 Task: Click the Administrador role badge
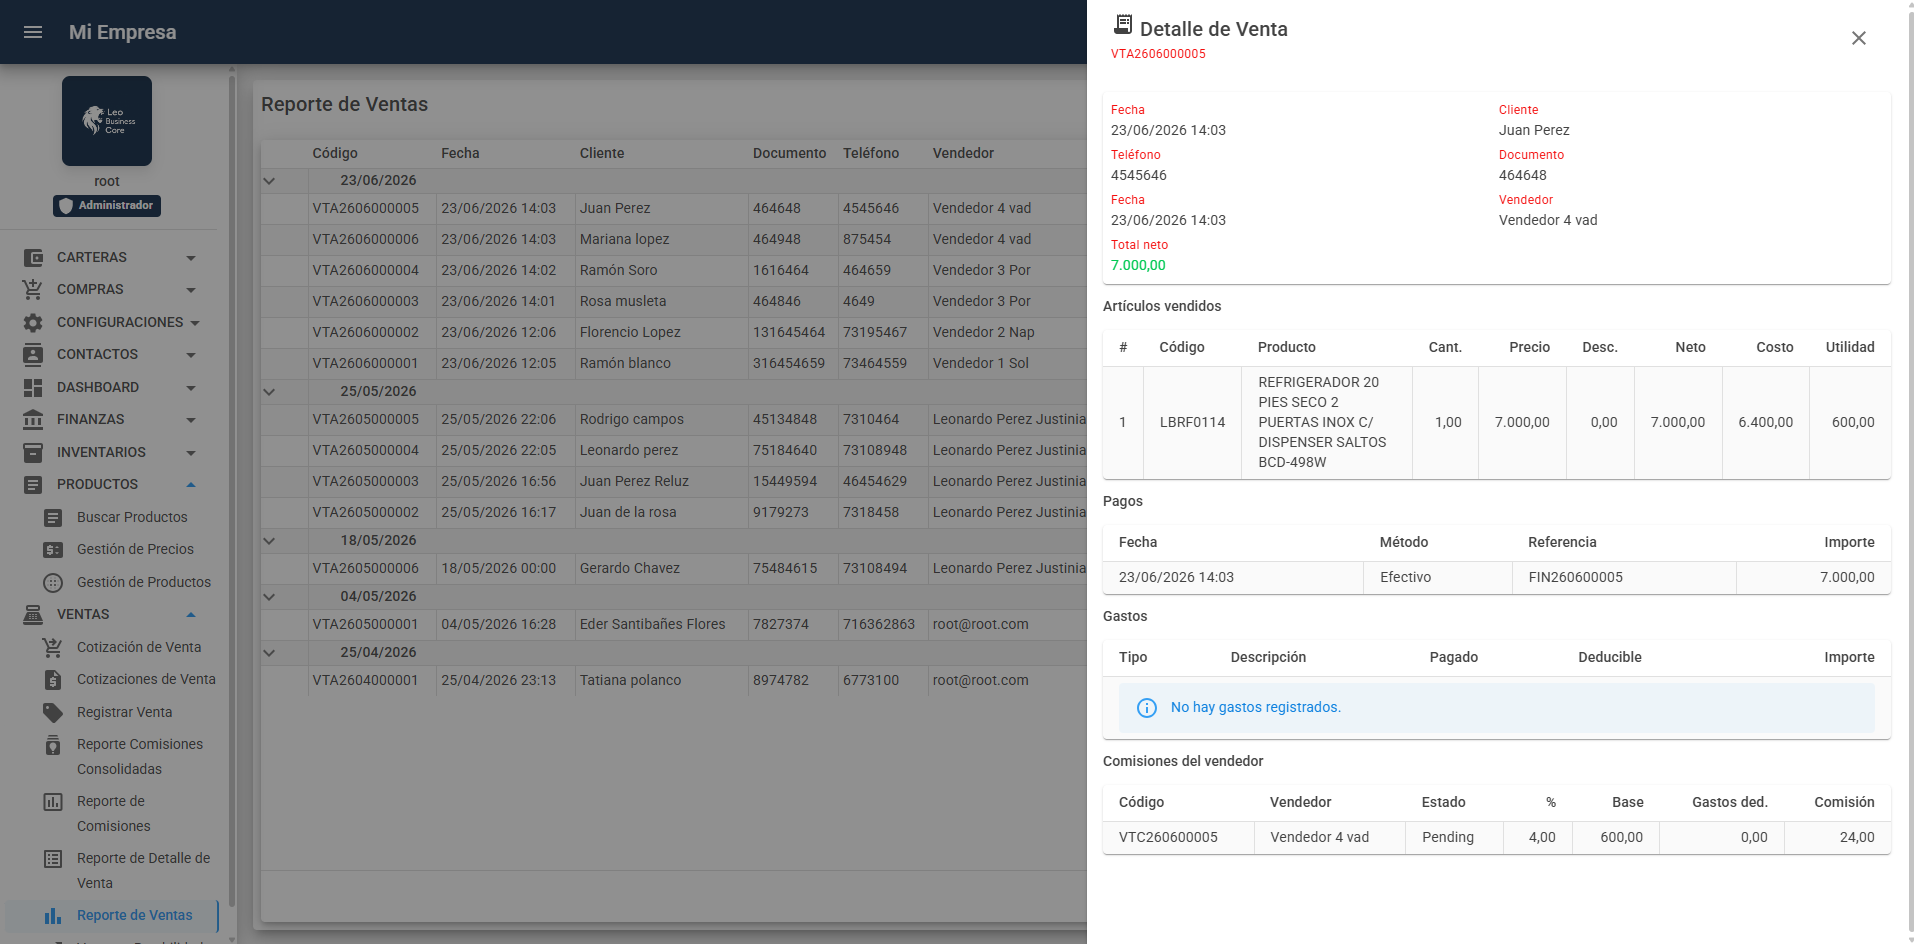click(x=107, y=206)
